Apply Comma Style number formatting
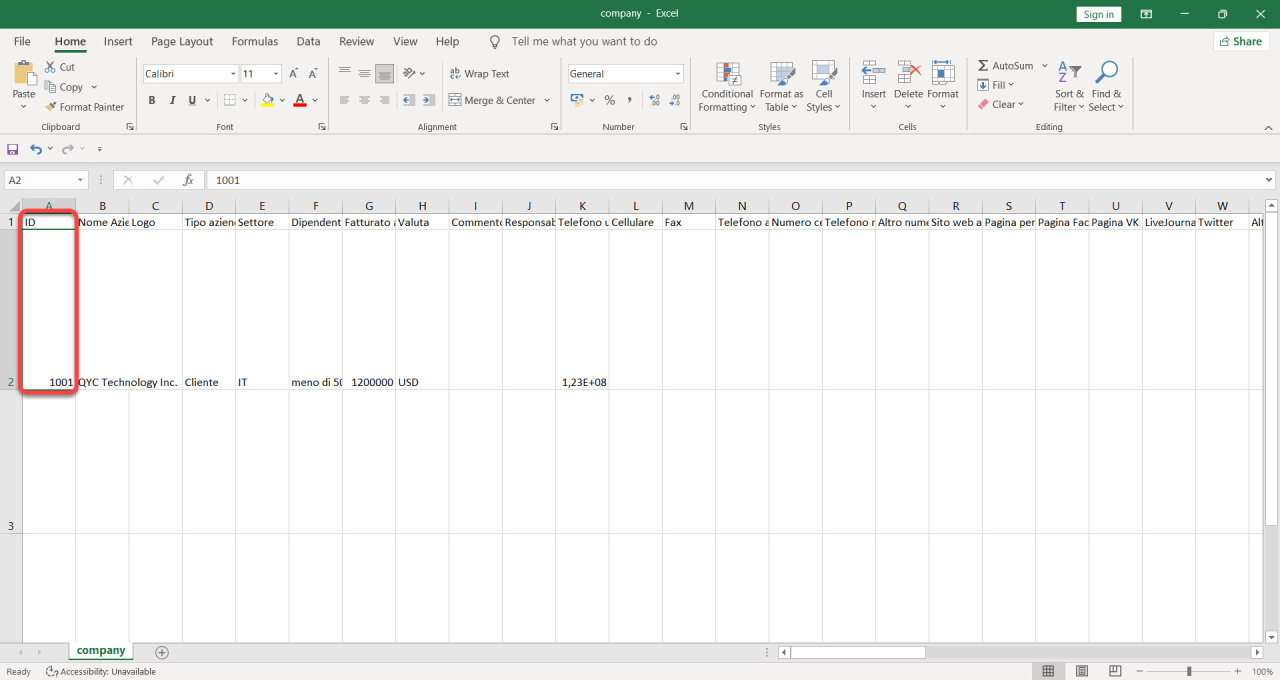Screen dimensions: 1280x680 [x=629, y=100]
